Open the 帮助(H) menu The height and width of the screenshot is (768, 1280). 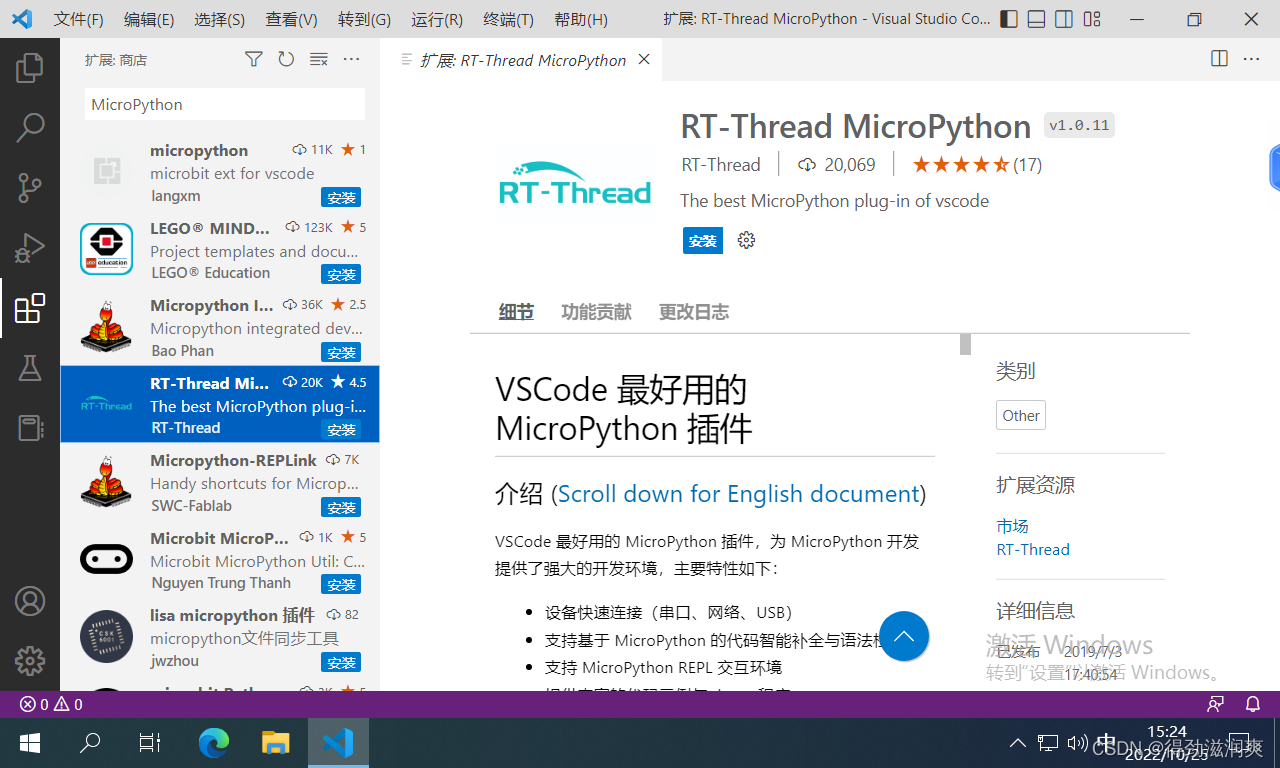point(580,19)
